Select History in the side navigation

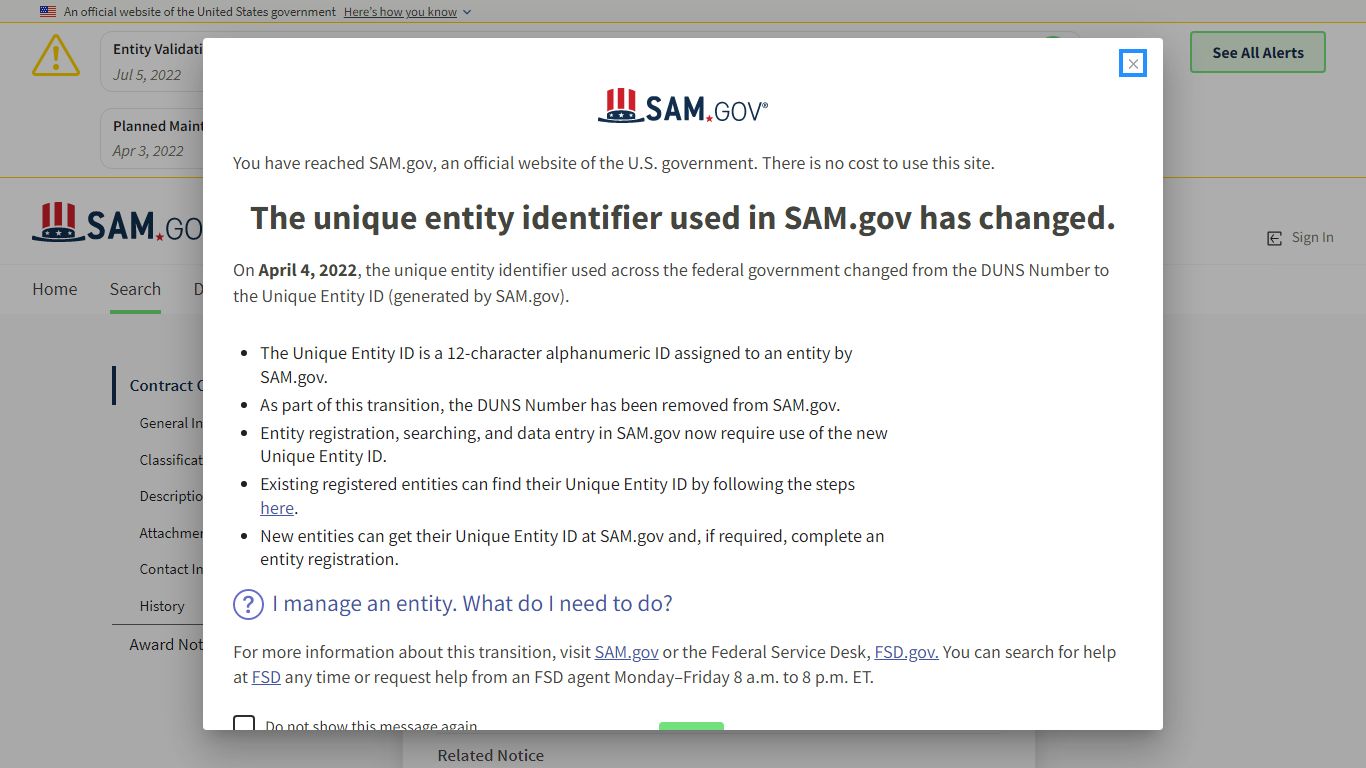tap(162, 606)
